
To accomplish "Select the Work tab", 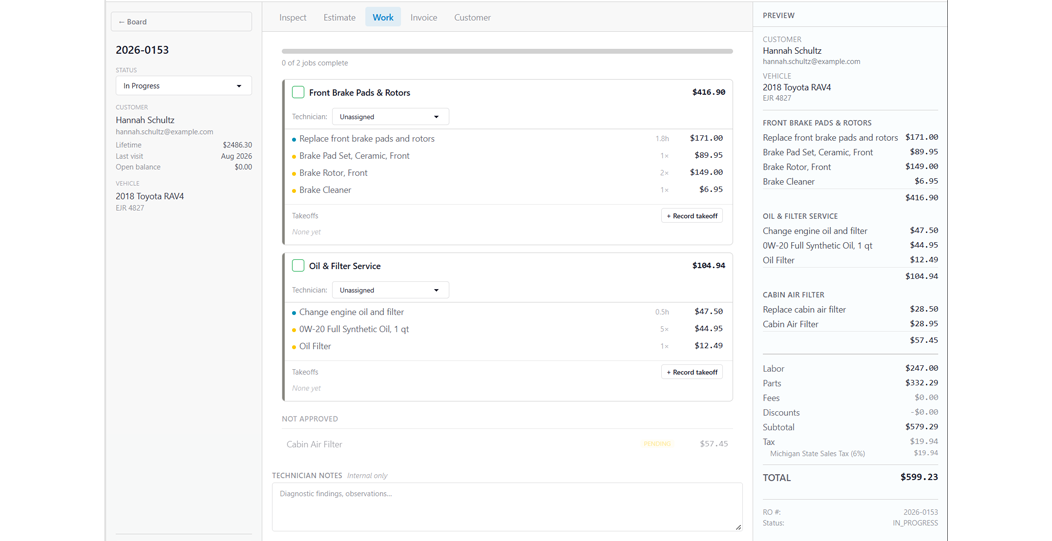I will tap(383, 17).
